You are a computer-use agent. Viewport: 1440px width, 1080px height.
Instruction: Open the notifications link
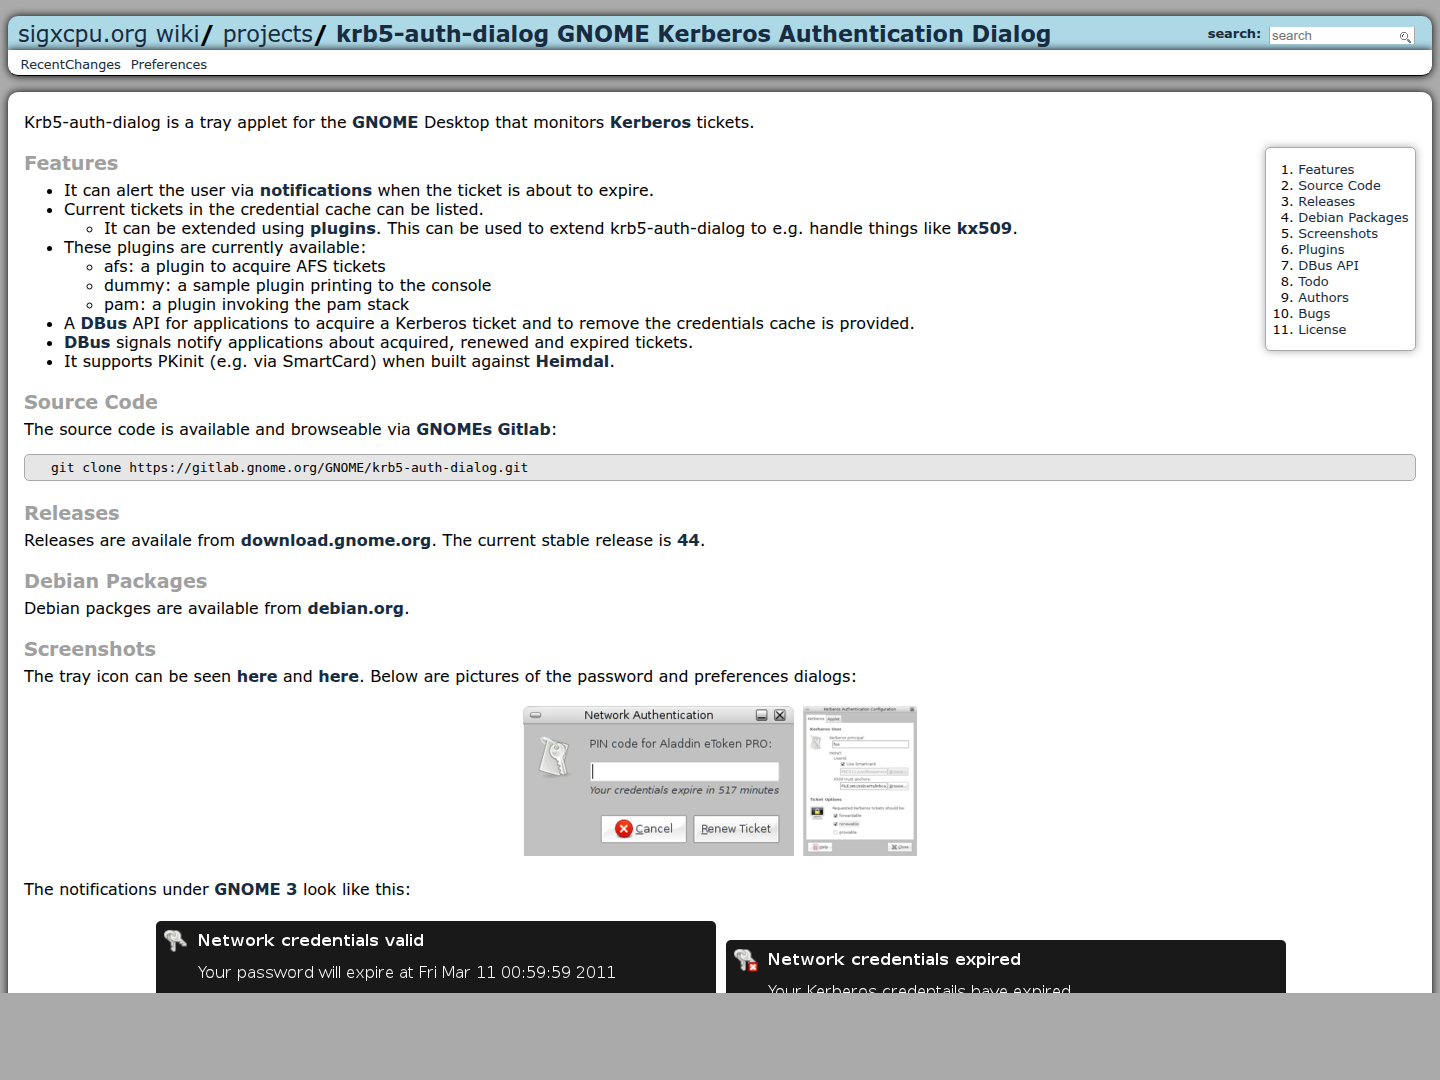coord(316,190)
